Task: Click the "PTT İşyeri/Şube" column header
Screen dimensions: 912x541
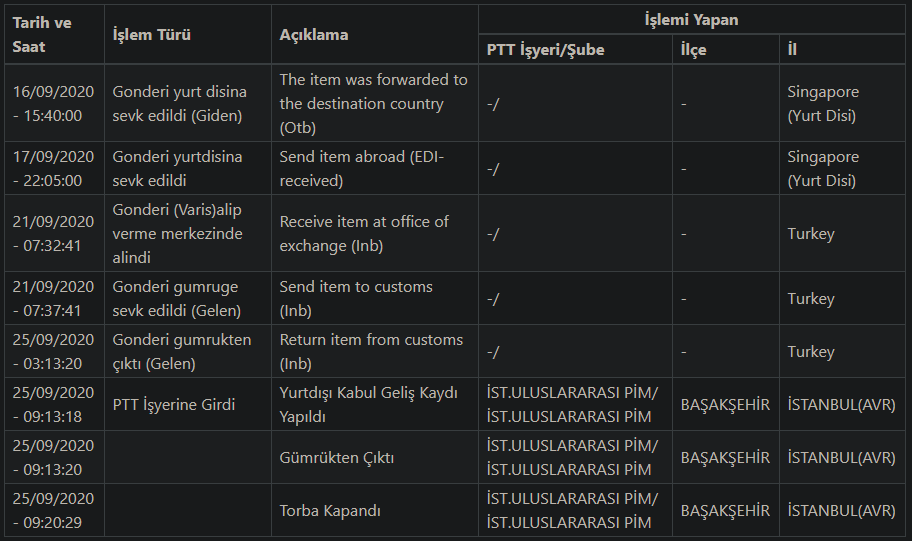Action: (x=546, y=49)
